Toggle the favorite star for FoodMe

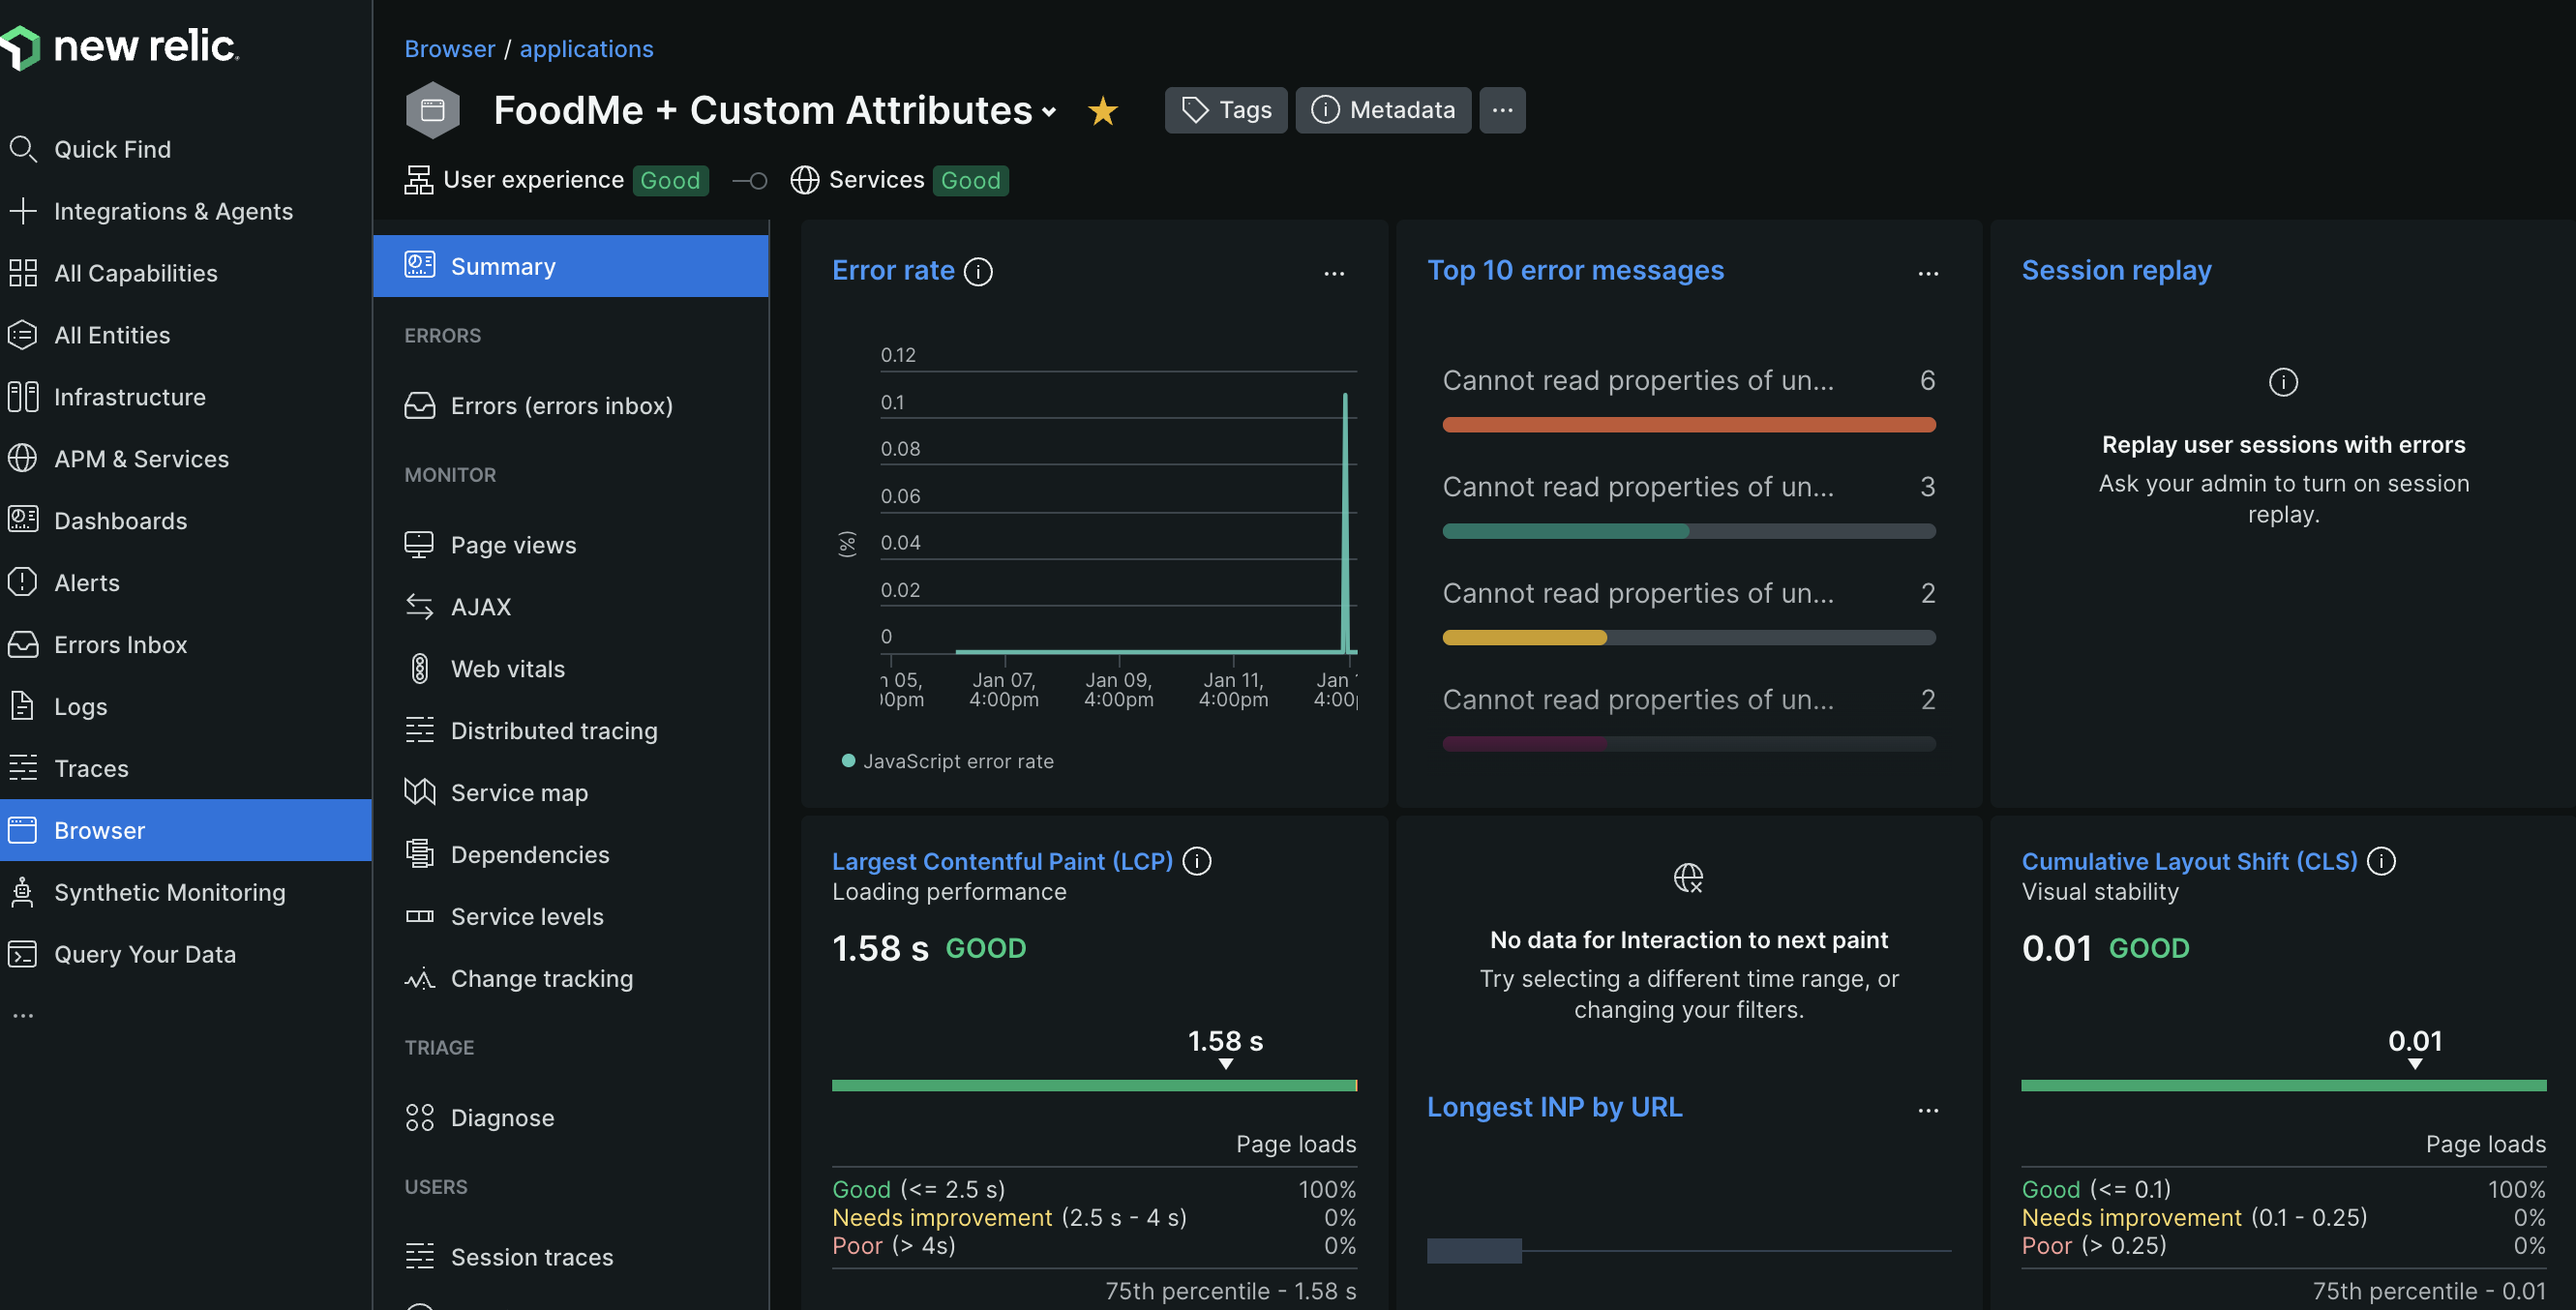[1103, 110]
